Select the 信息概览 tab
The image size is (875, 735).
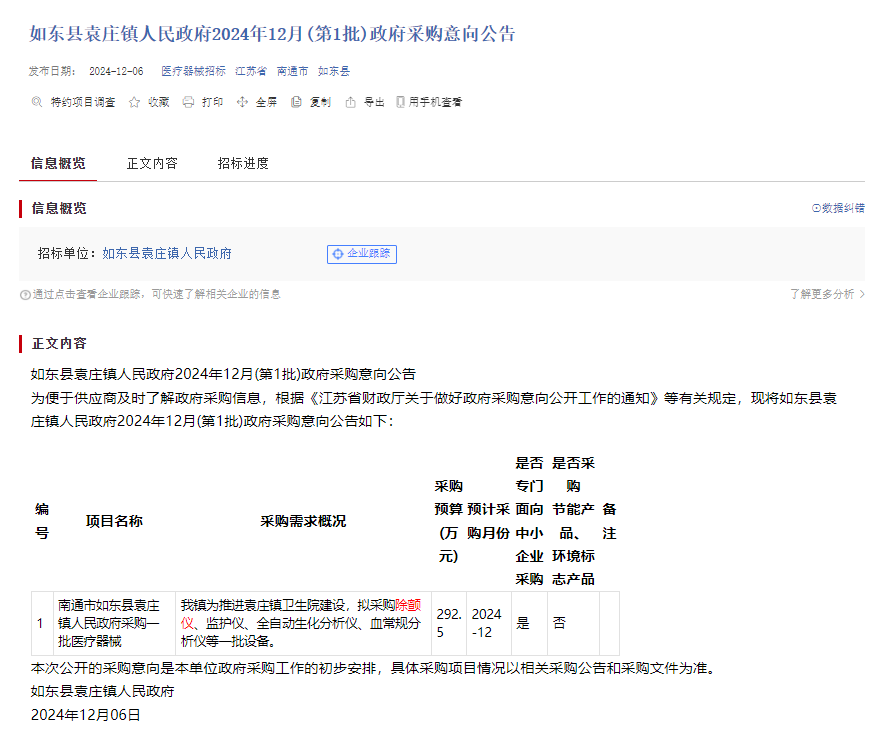pyautogui.click(x=58, y=163)
